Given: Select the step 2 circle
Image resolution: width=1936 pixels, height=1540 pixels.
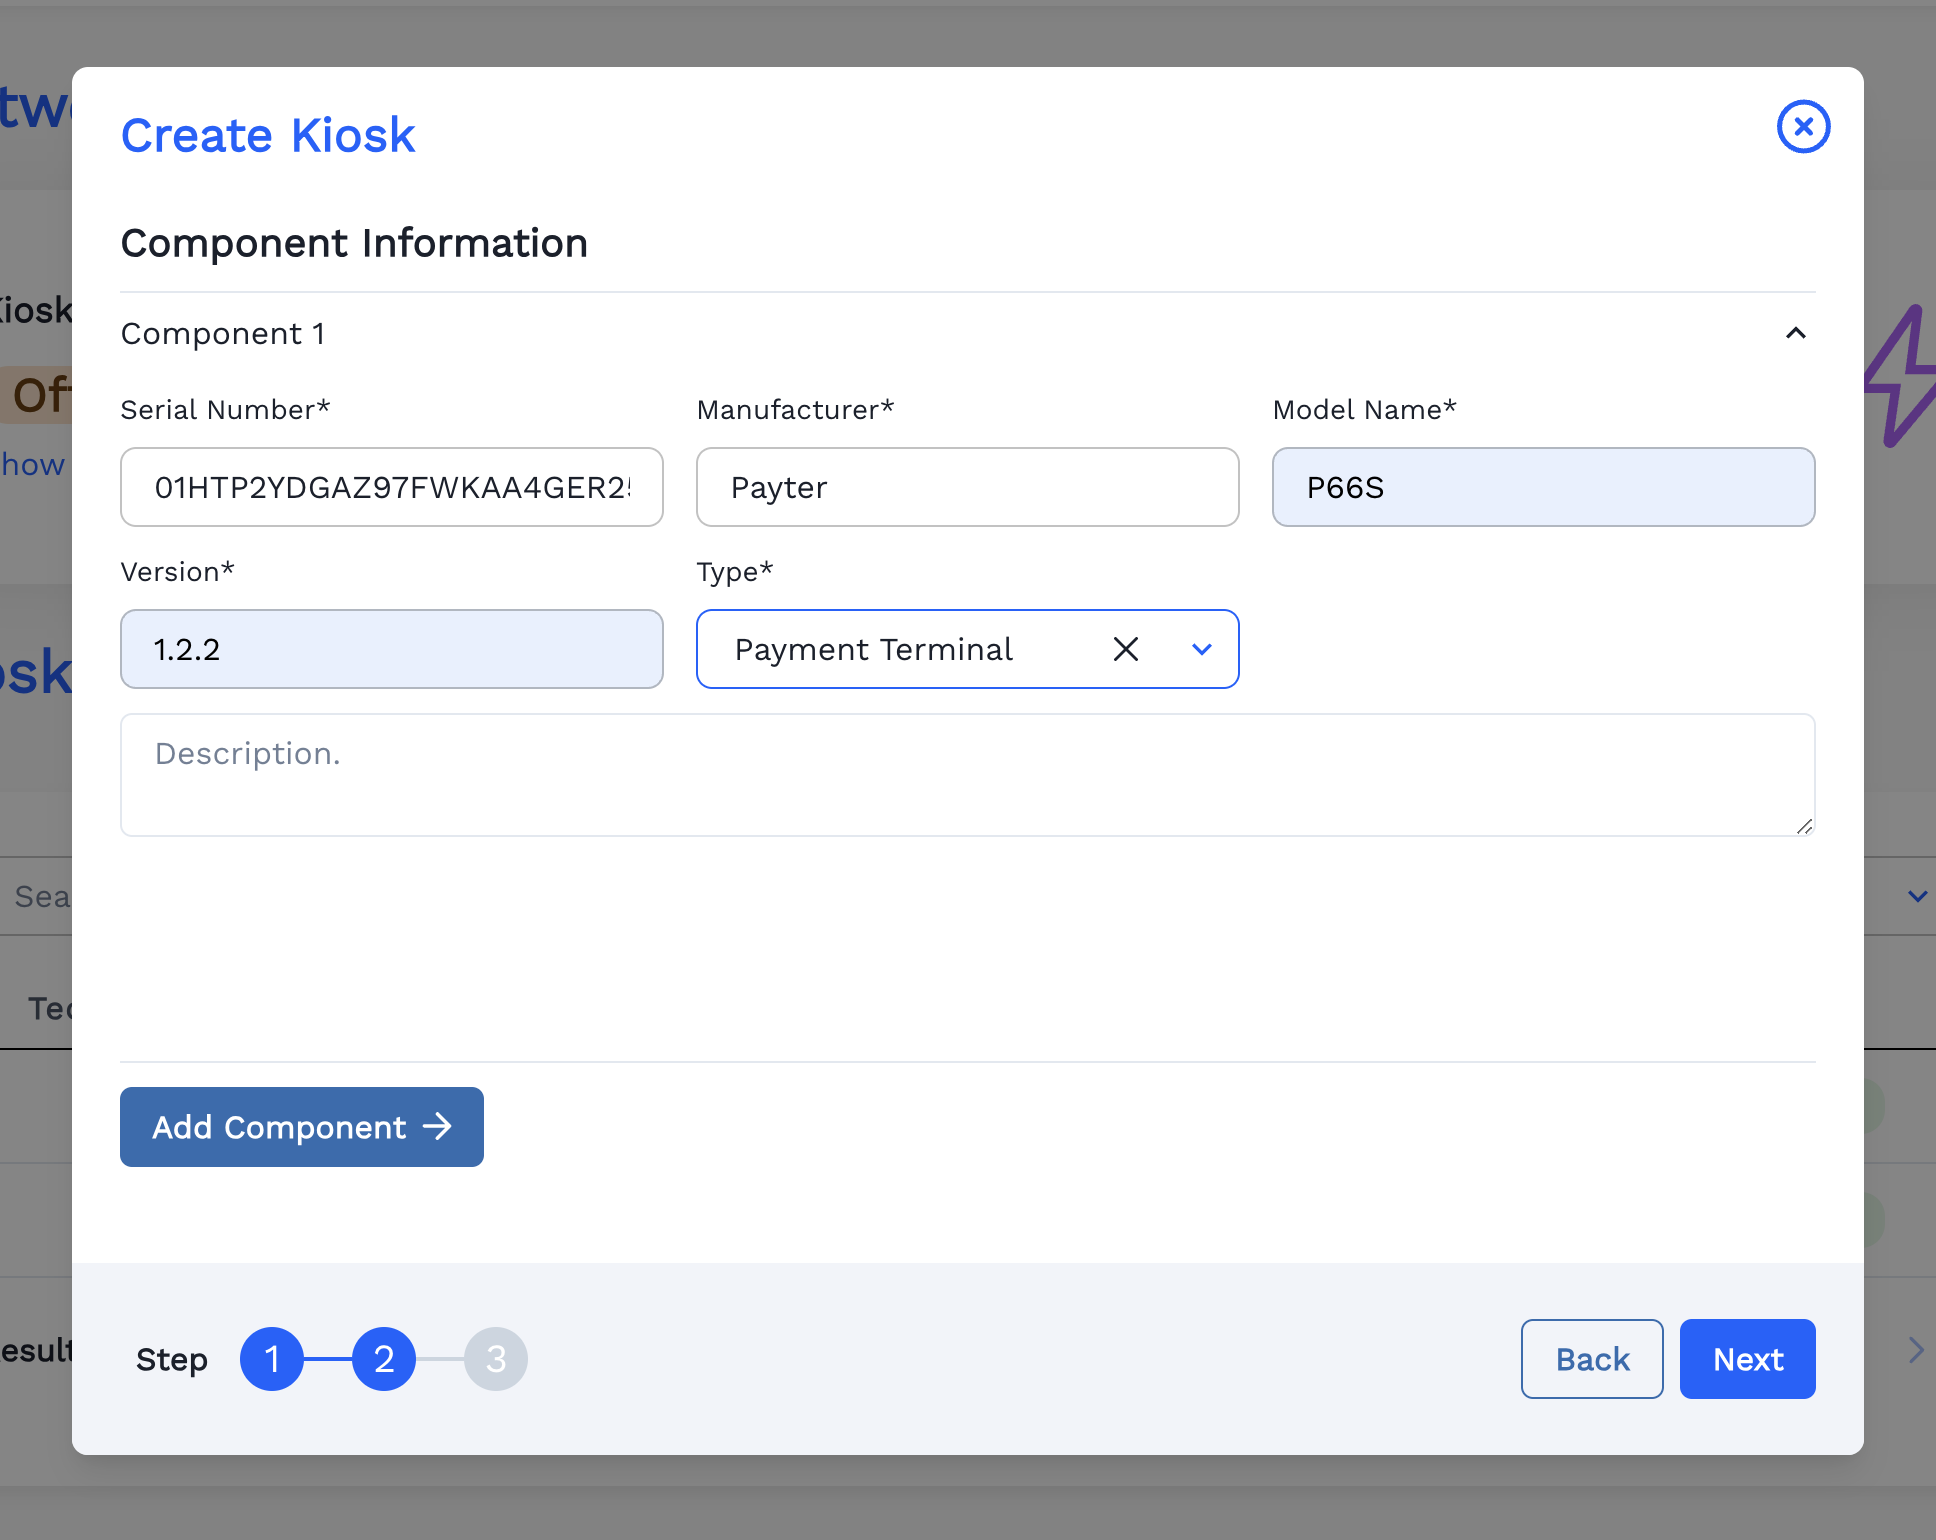Looking at the screenshot, I should (x=384, y=1359).
